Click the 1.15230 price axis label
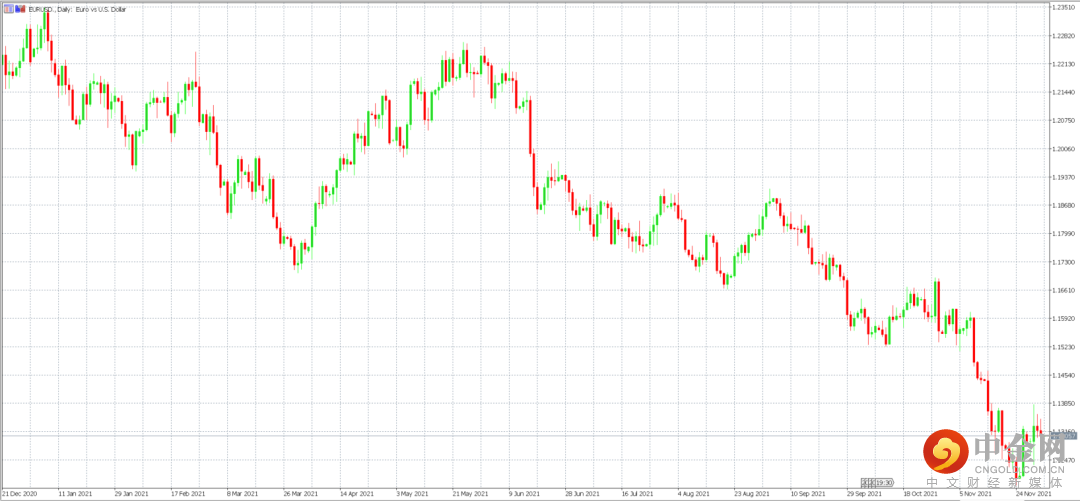1080x501 pixels. pos(1064,347)
